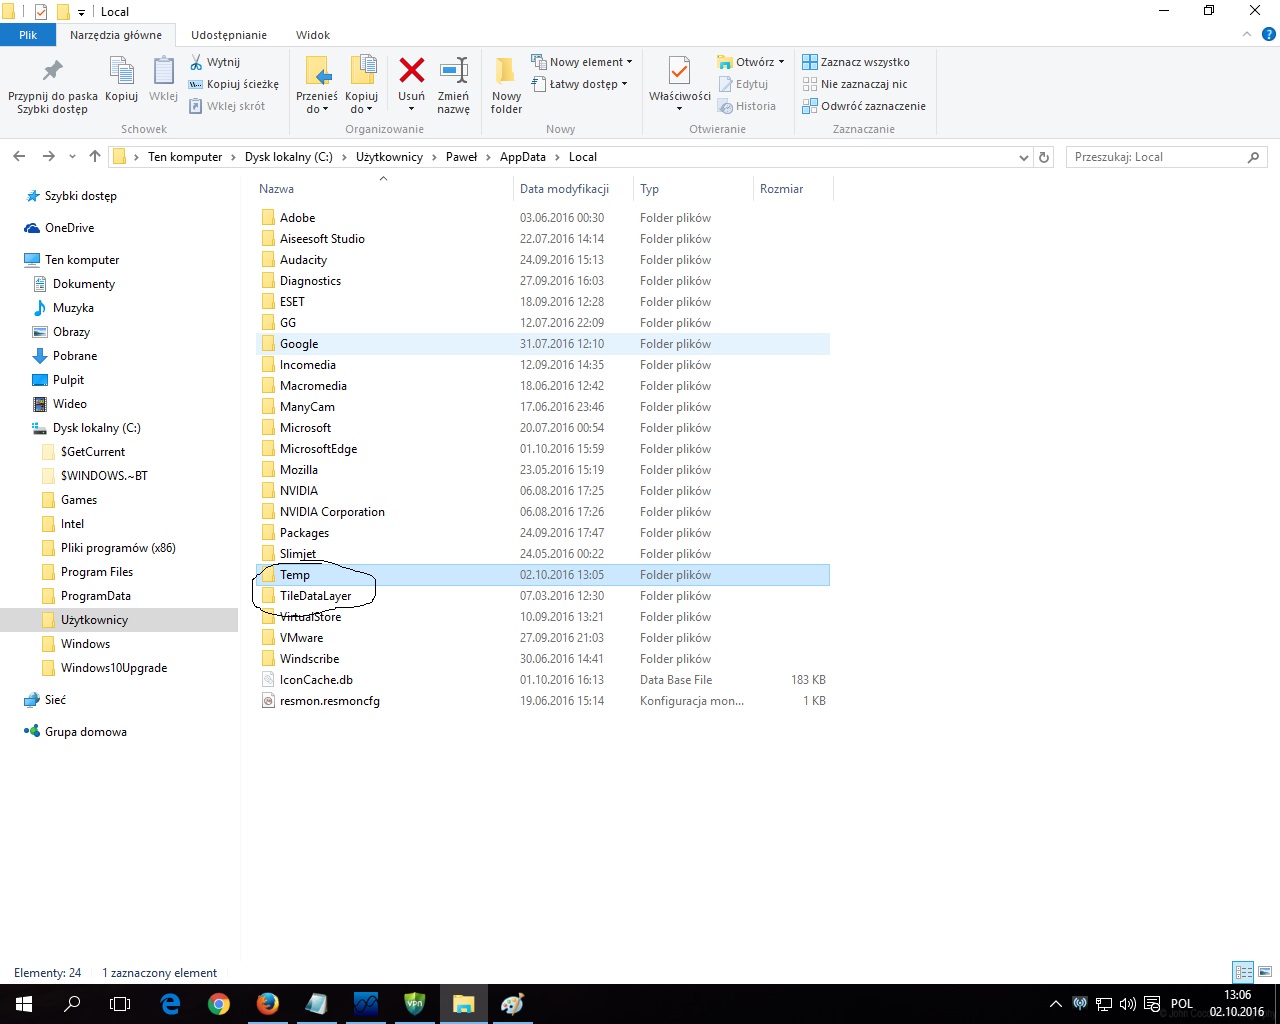The image size is (1280, 1024).
Task: Click the Kopiuj copy icon in Schowek
Action: coord(121,72)
